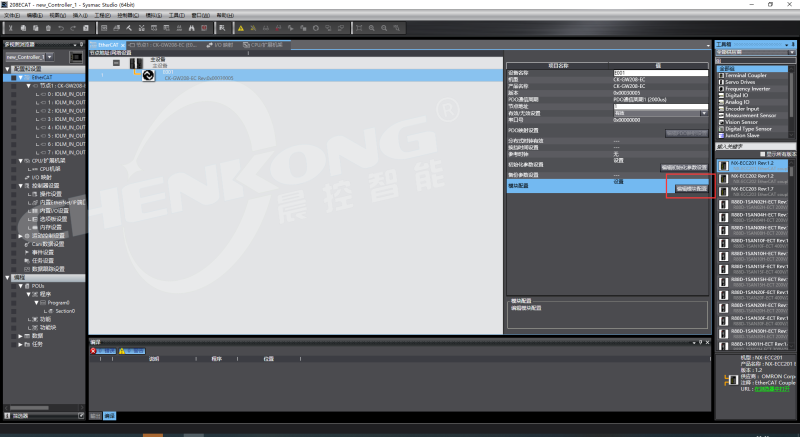Click the Zoom In magnifier icon

[x=371, y=28]
